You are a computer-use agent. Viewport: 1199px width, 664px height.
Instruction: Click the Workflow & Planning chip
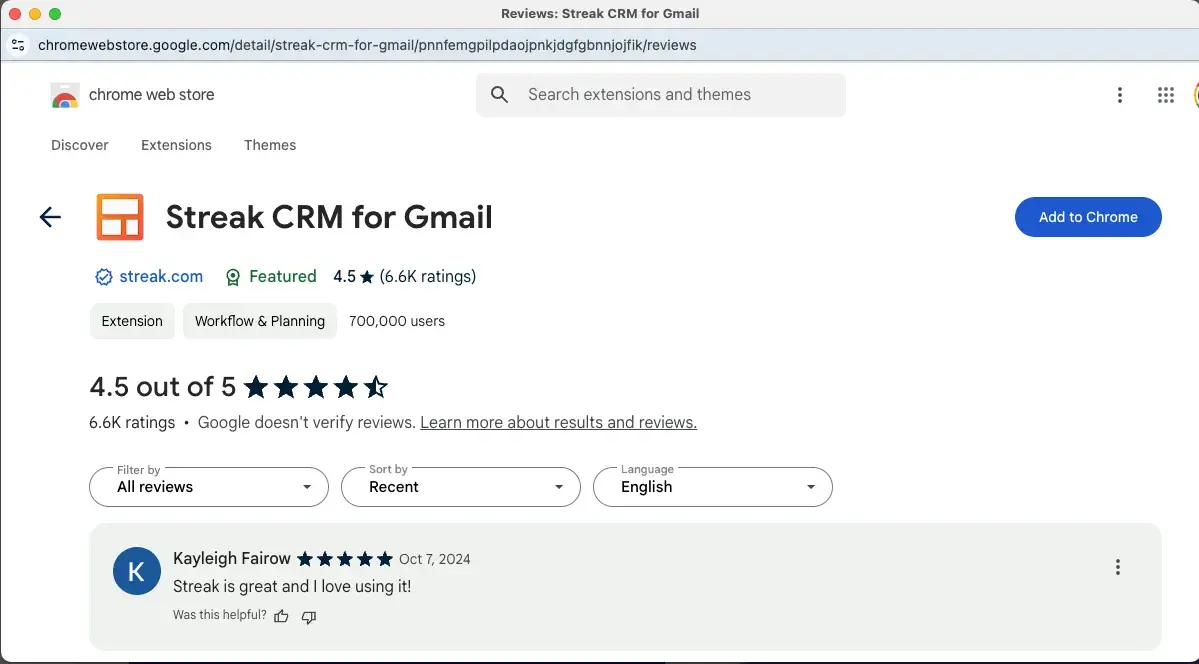pos(260,321)
